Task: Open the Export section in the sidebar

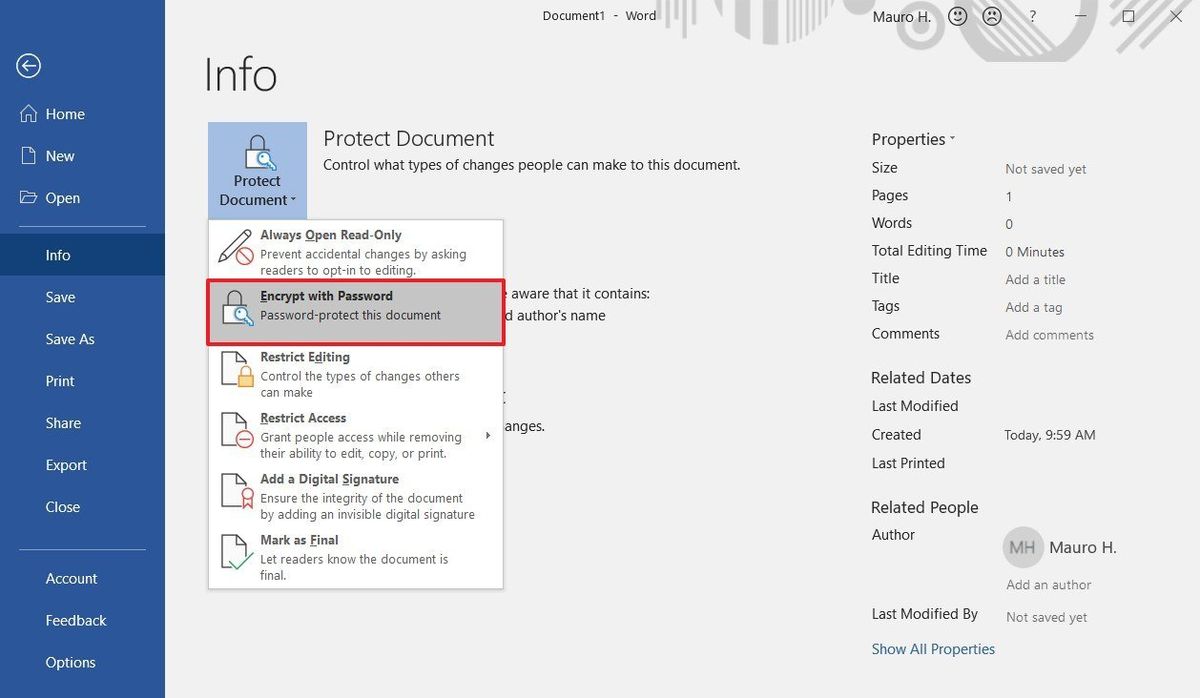Action: click(66, 464)
